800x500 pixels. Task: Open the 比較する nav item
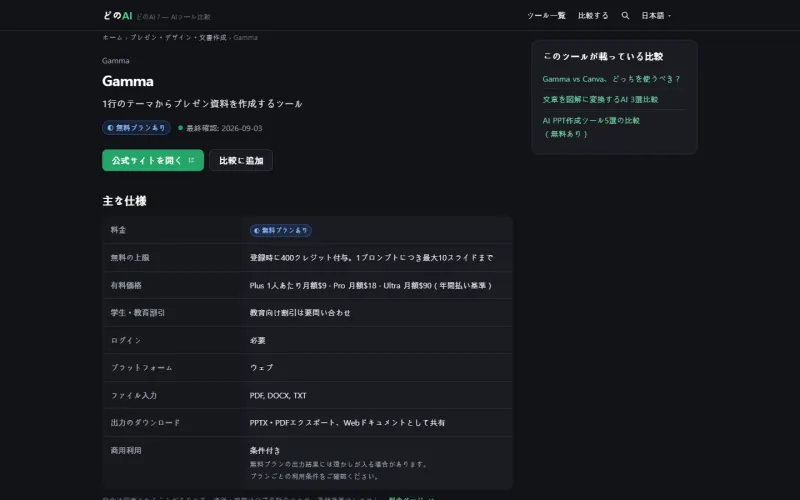click(x=593, y=16)
